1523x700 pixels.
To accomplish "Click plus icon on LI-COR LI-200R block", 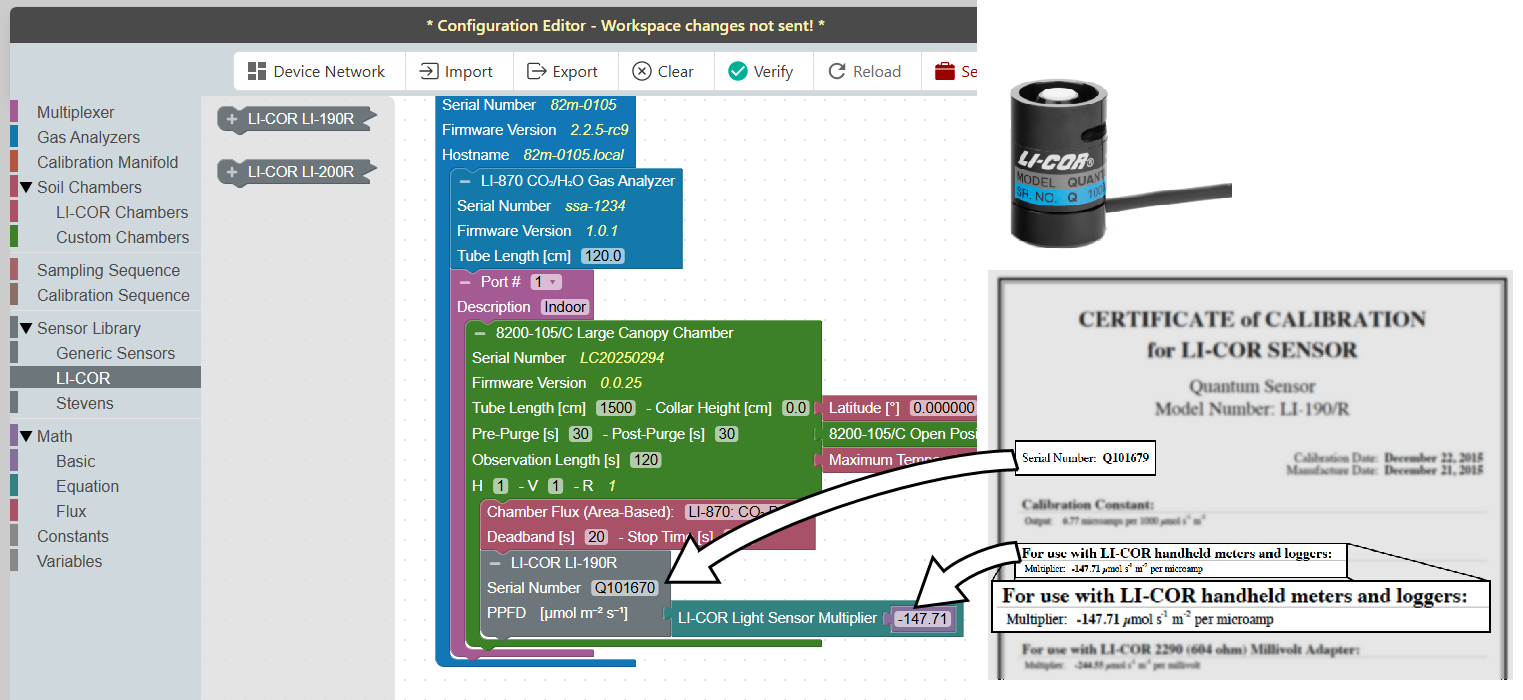I will tap(233, 172).
